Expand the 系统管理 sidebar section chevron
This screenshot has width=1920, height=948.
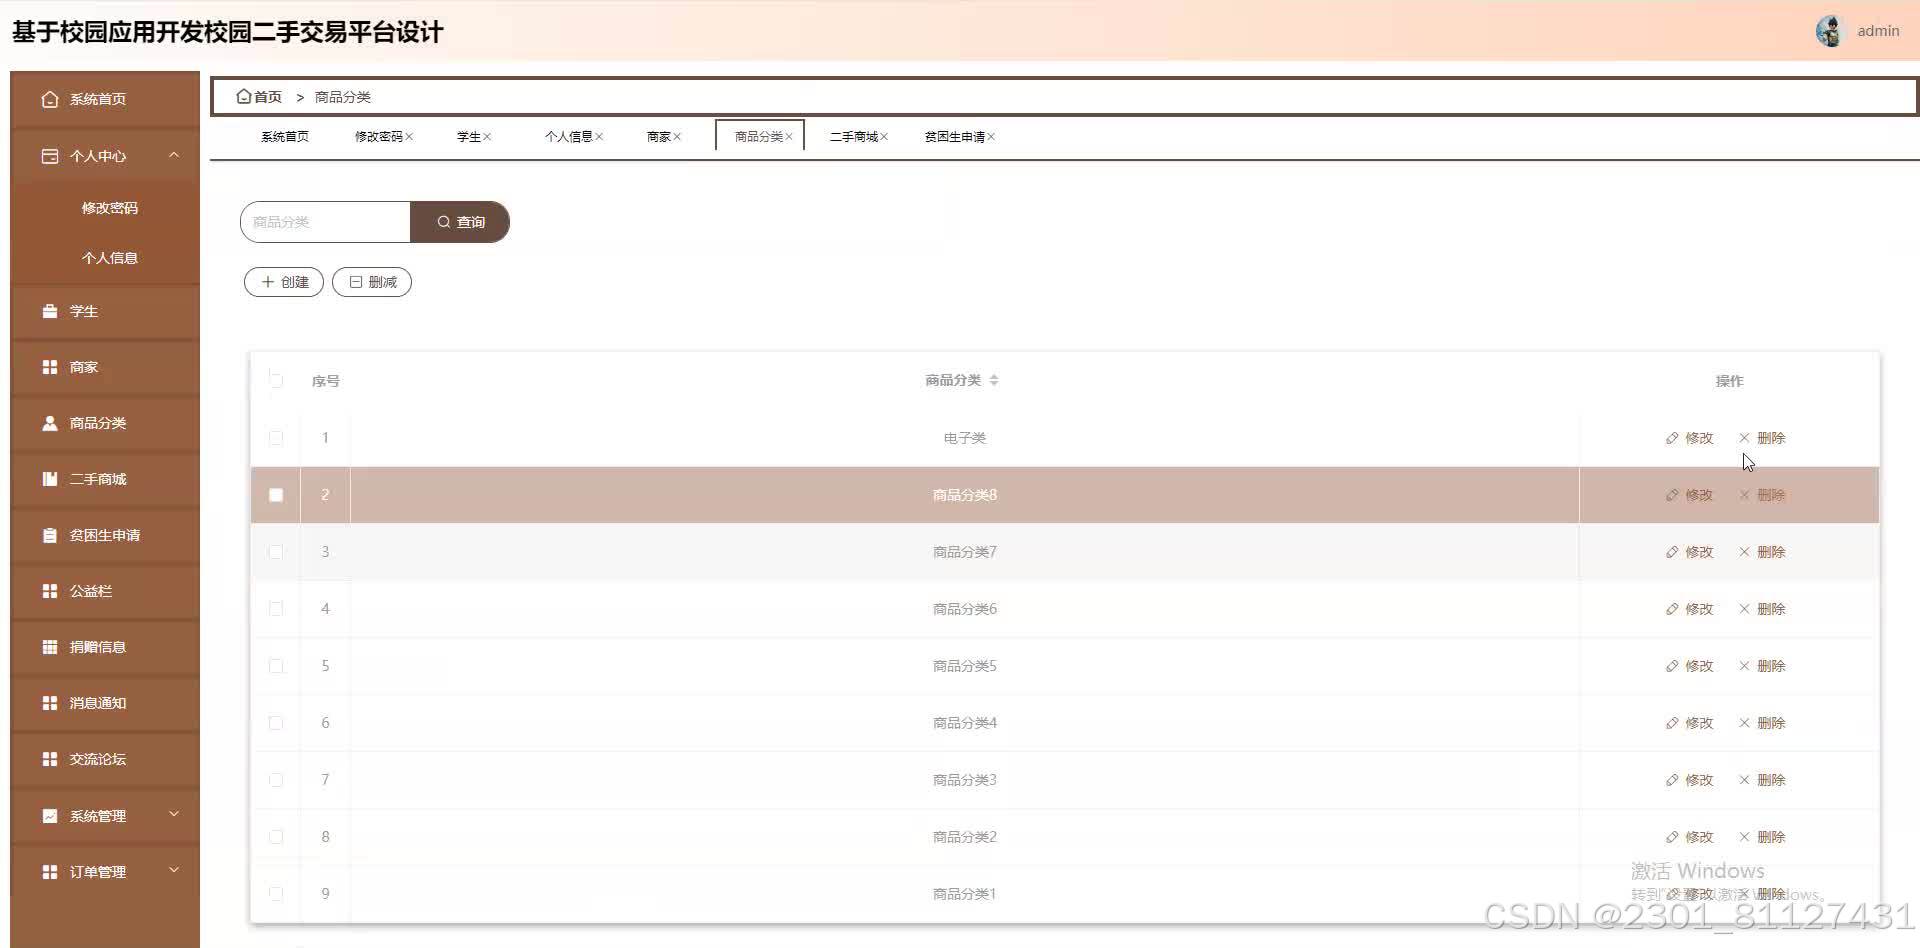tap(174, 815)
